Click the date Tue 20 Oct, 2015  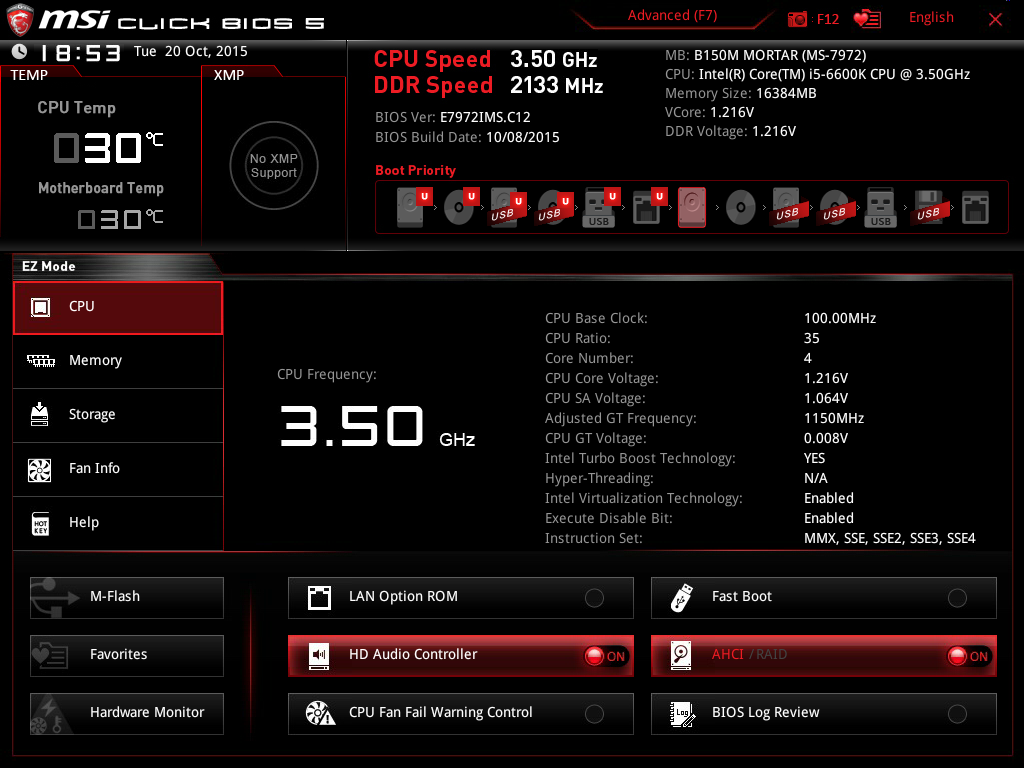191,51
